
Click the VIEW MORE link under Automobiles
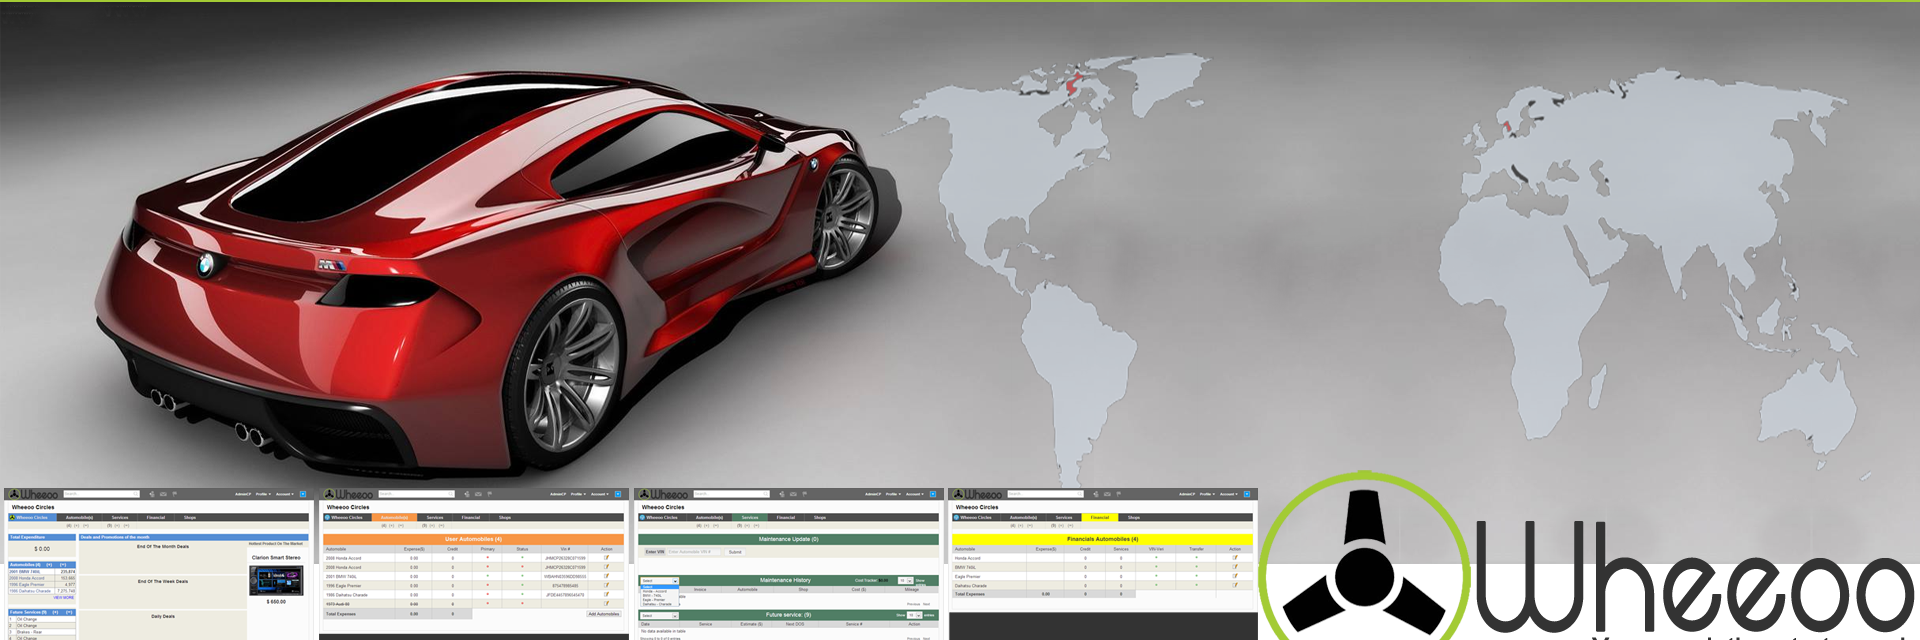[x=64, y=598]
